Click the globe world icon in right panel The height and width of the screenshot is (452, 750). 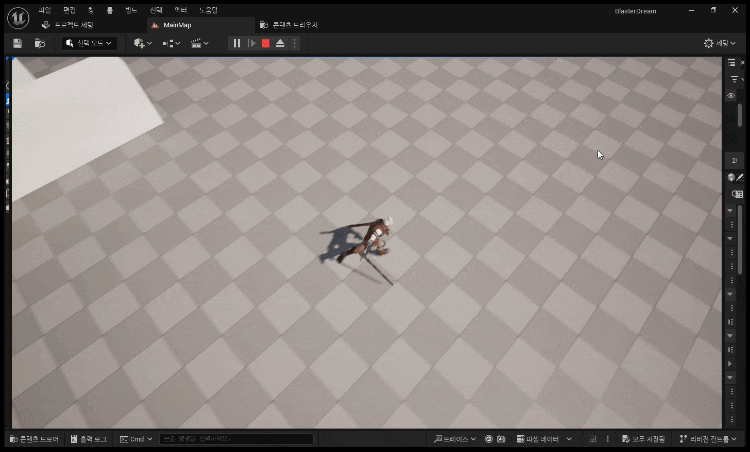click(731, 177)
